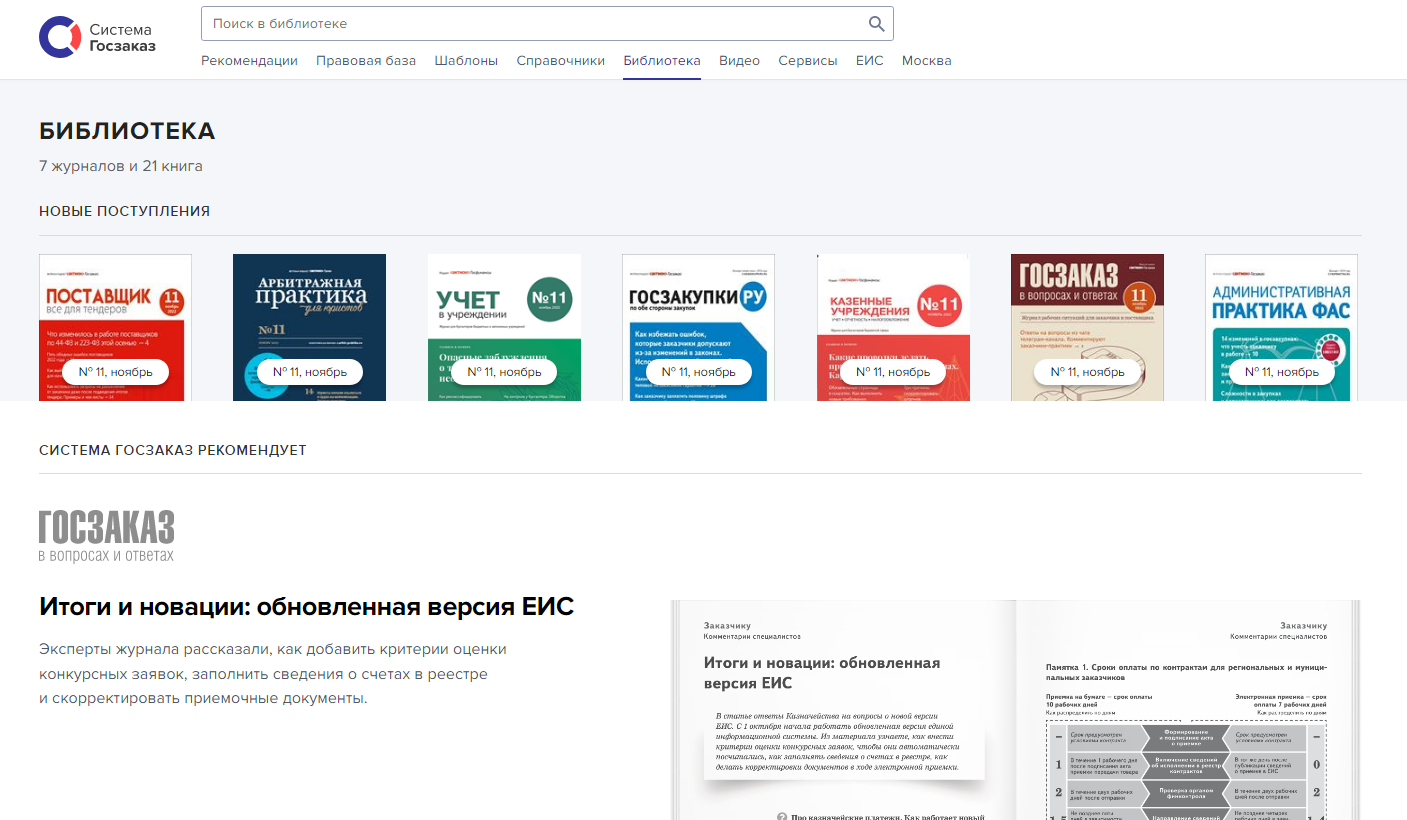Click № 11 badge on Казенные учреждения
This screenshot has height=820, width=1407.
[x=893, y=372]
